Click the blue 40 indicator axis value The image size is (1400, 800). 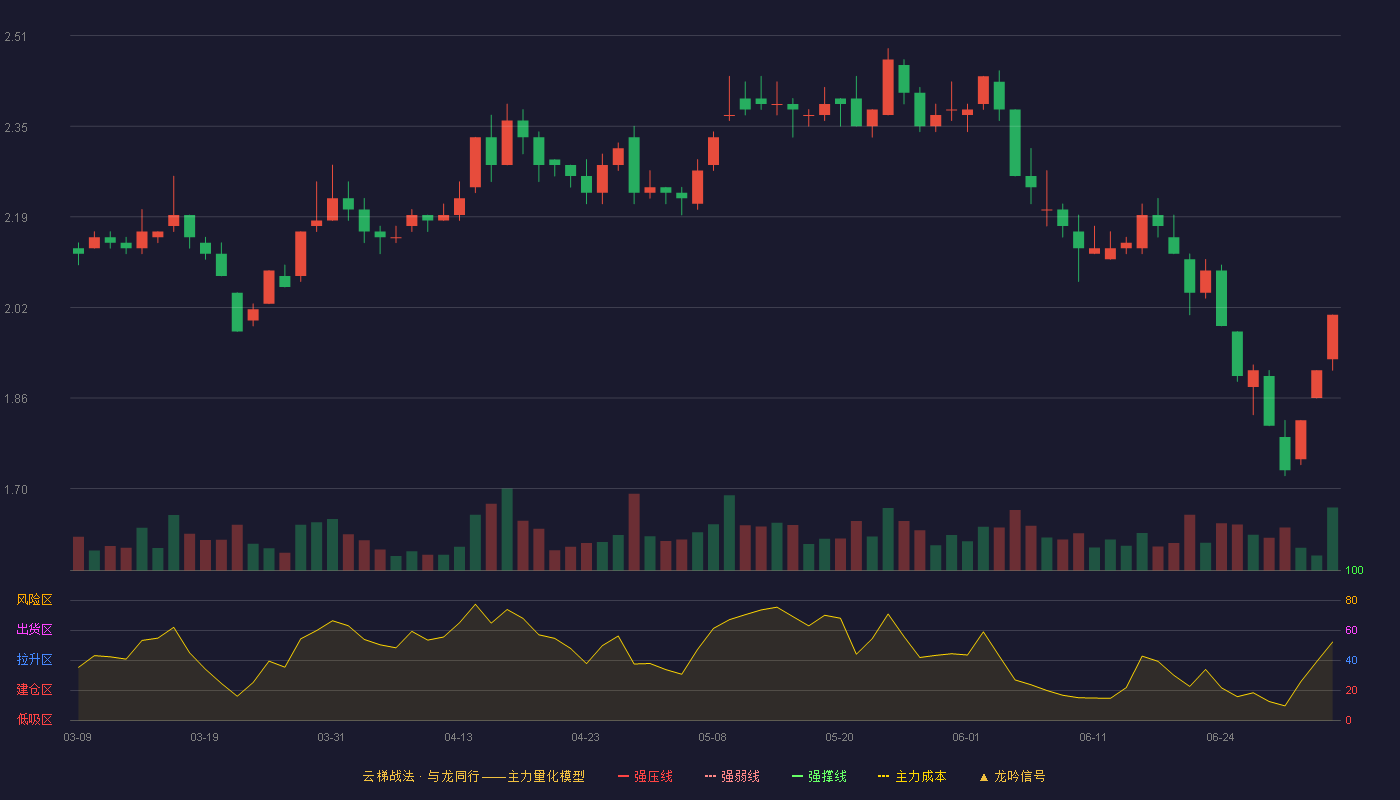tap(1351, 660)
